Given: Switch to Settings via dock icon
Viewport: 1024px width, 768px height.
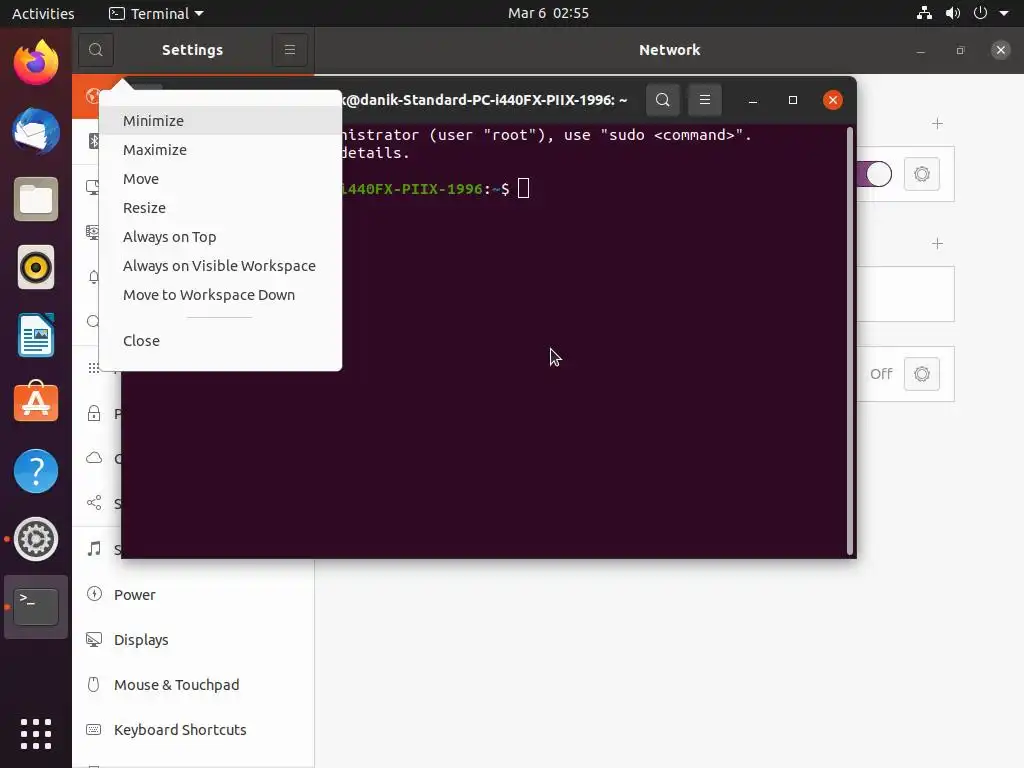Looking at the screenshot, I should pos(36,539).
